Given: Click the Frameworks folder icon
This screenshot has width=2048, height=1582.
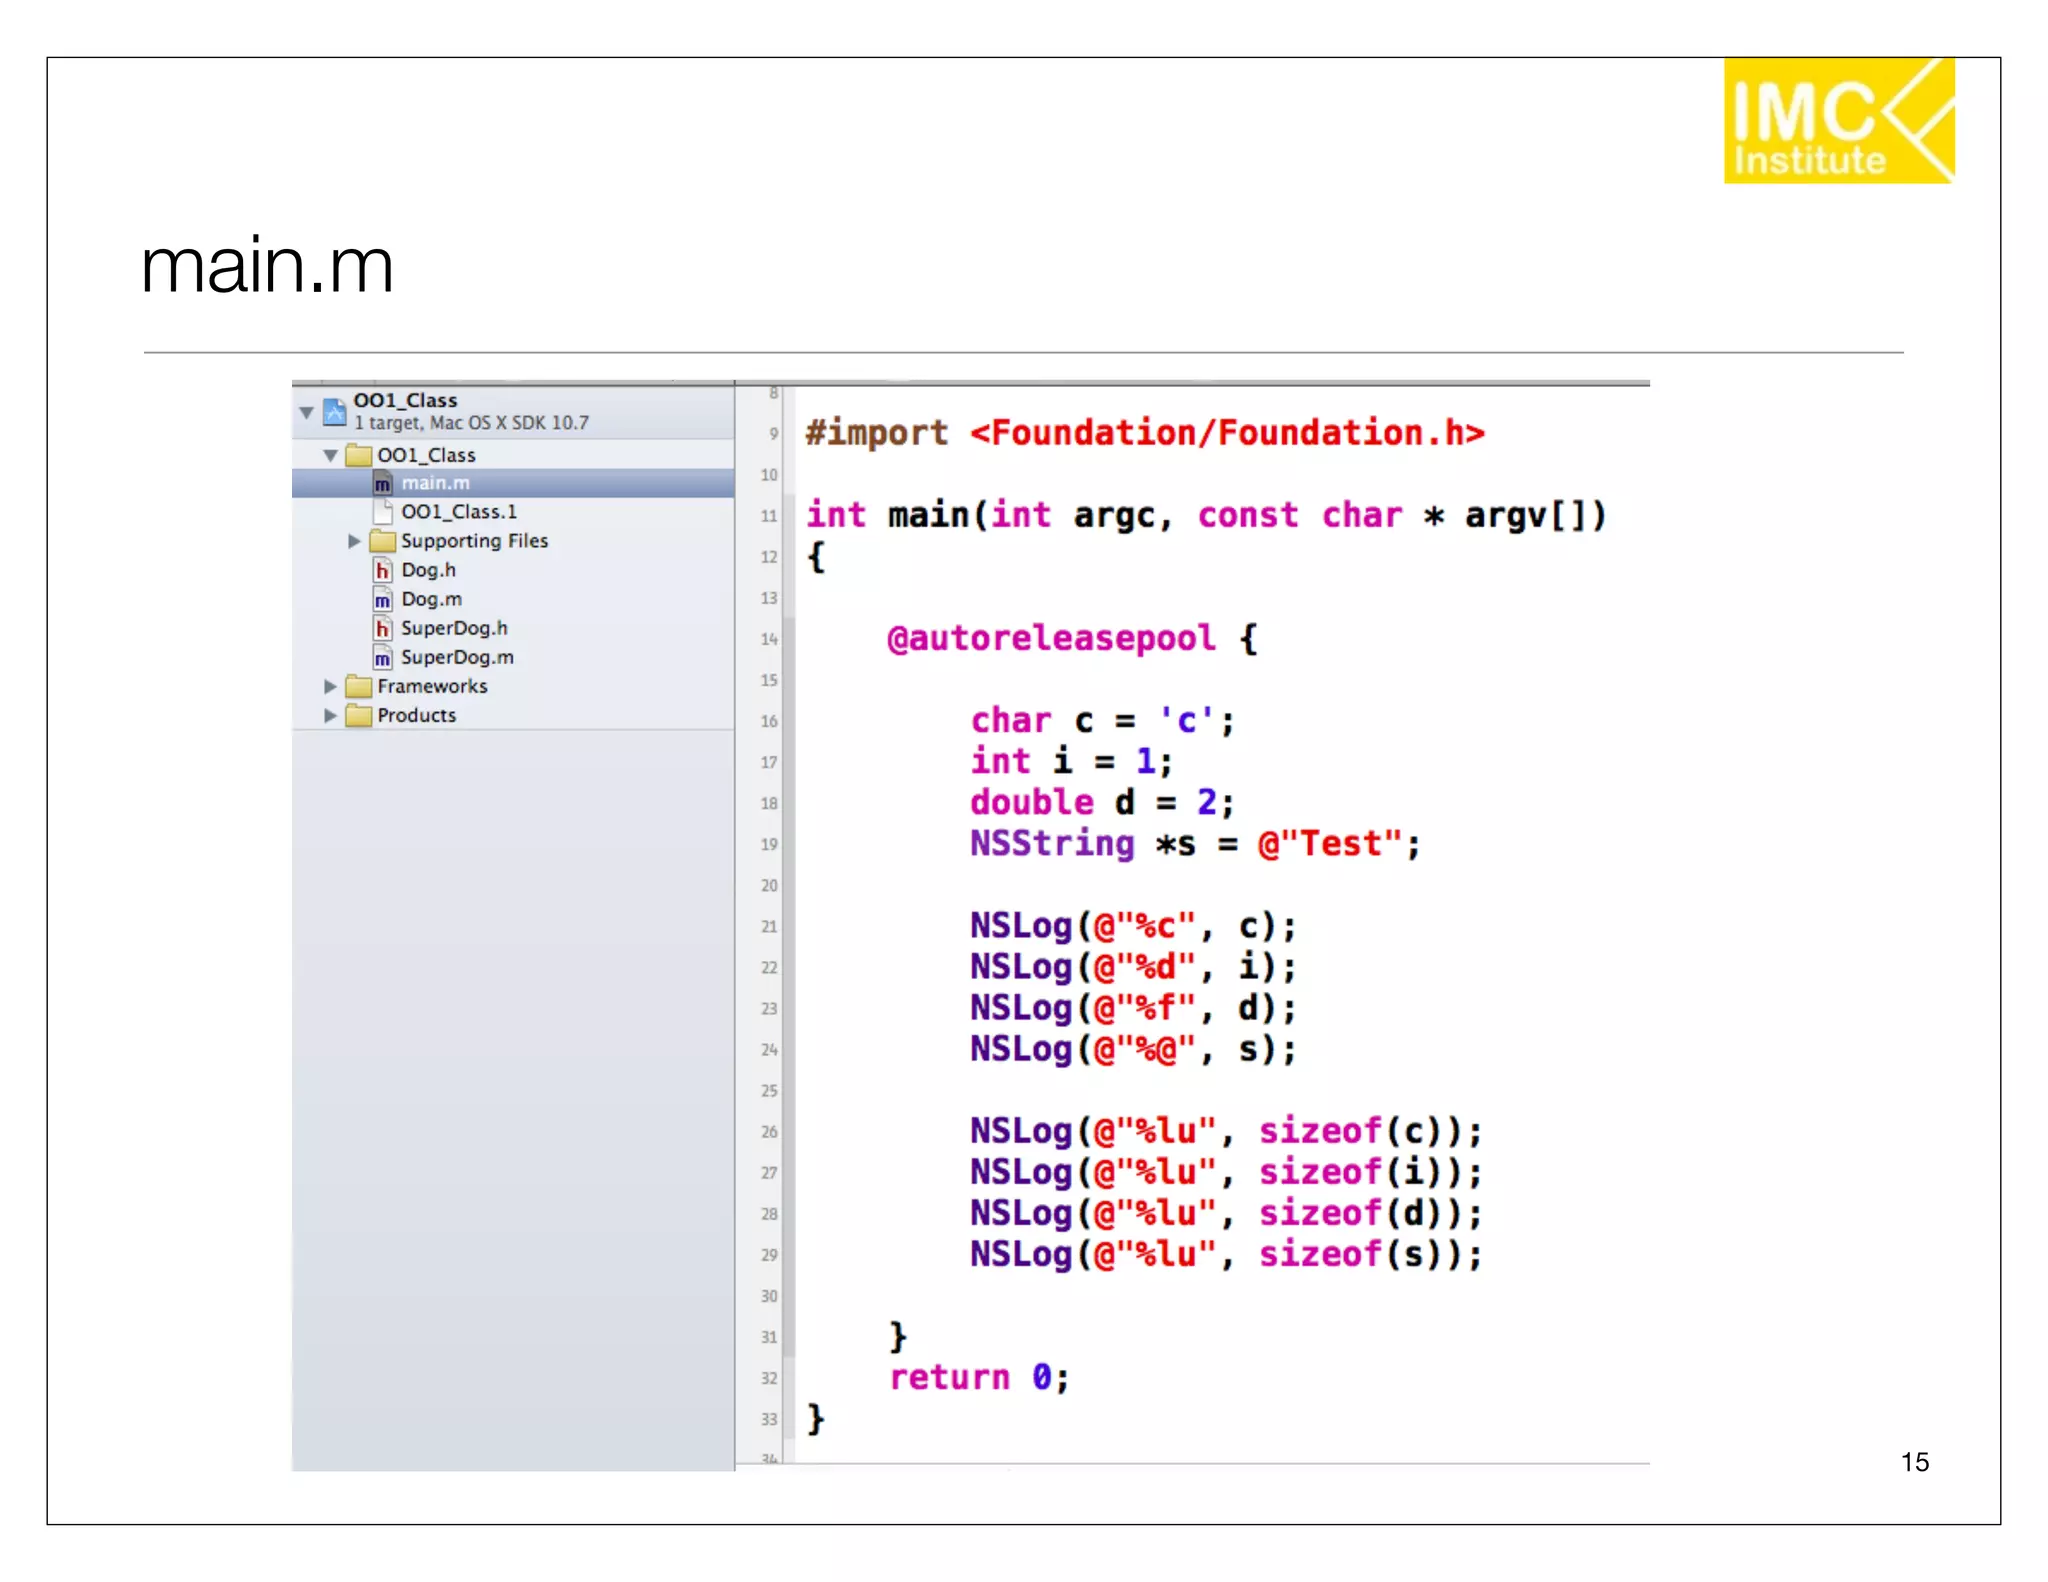Looking at the screenshot, I should click(358, 686).
